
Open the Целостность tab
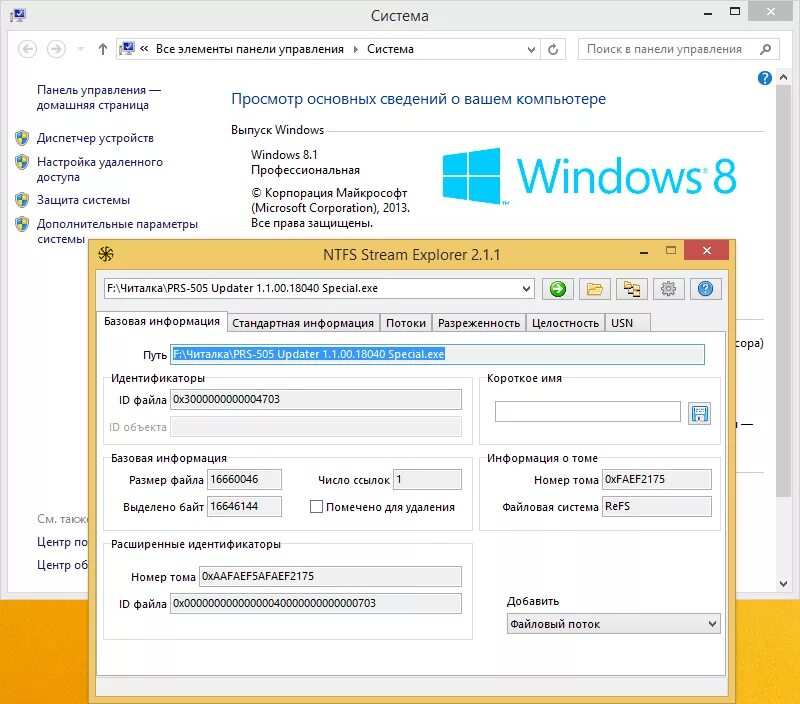click(x=565, y=323)
